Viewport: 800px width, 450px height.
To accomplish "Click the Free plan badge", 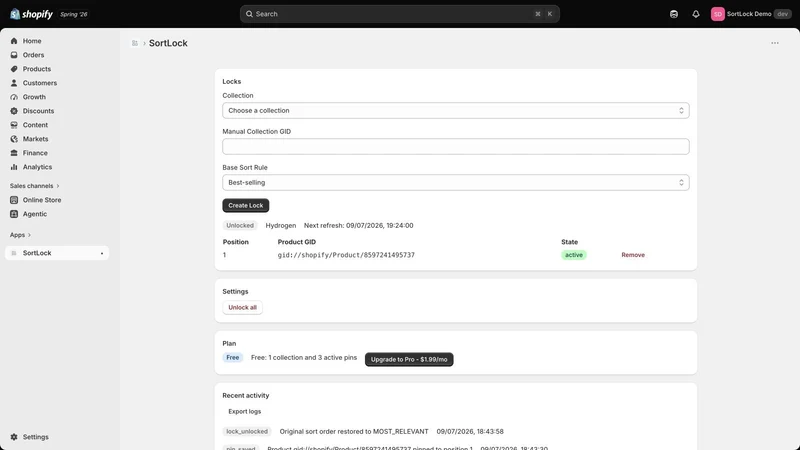I will (x=233, y=358).
